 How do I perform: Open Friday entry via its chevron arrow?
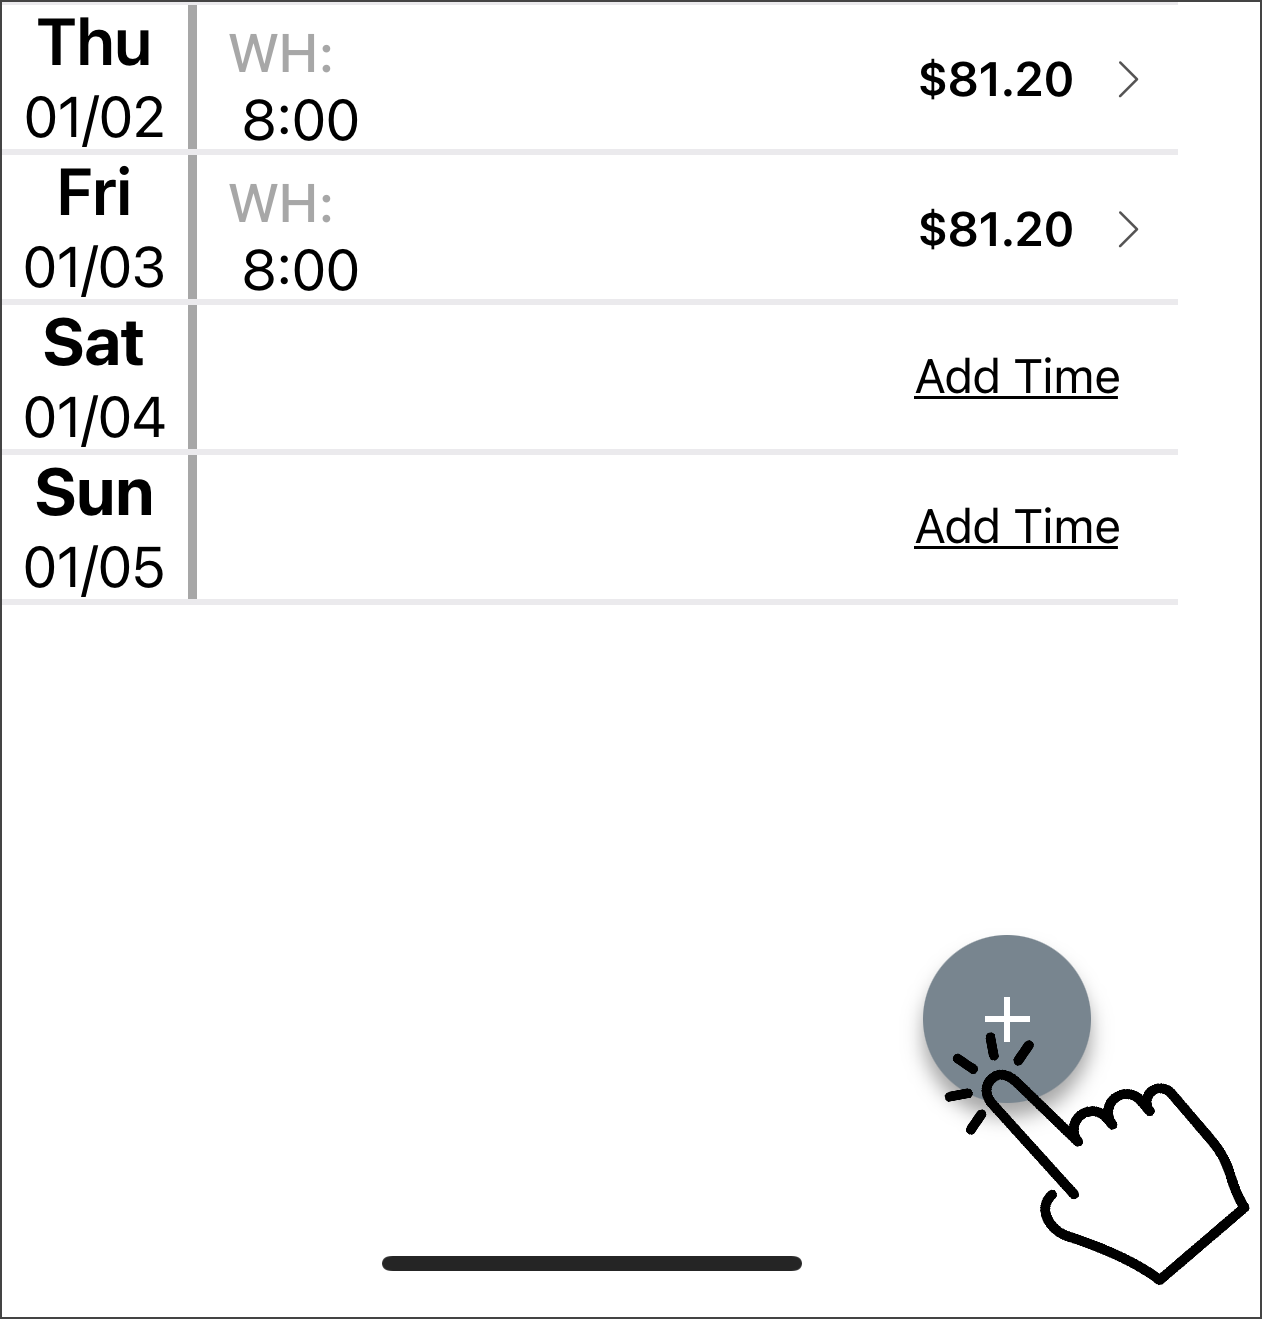1129,229
